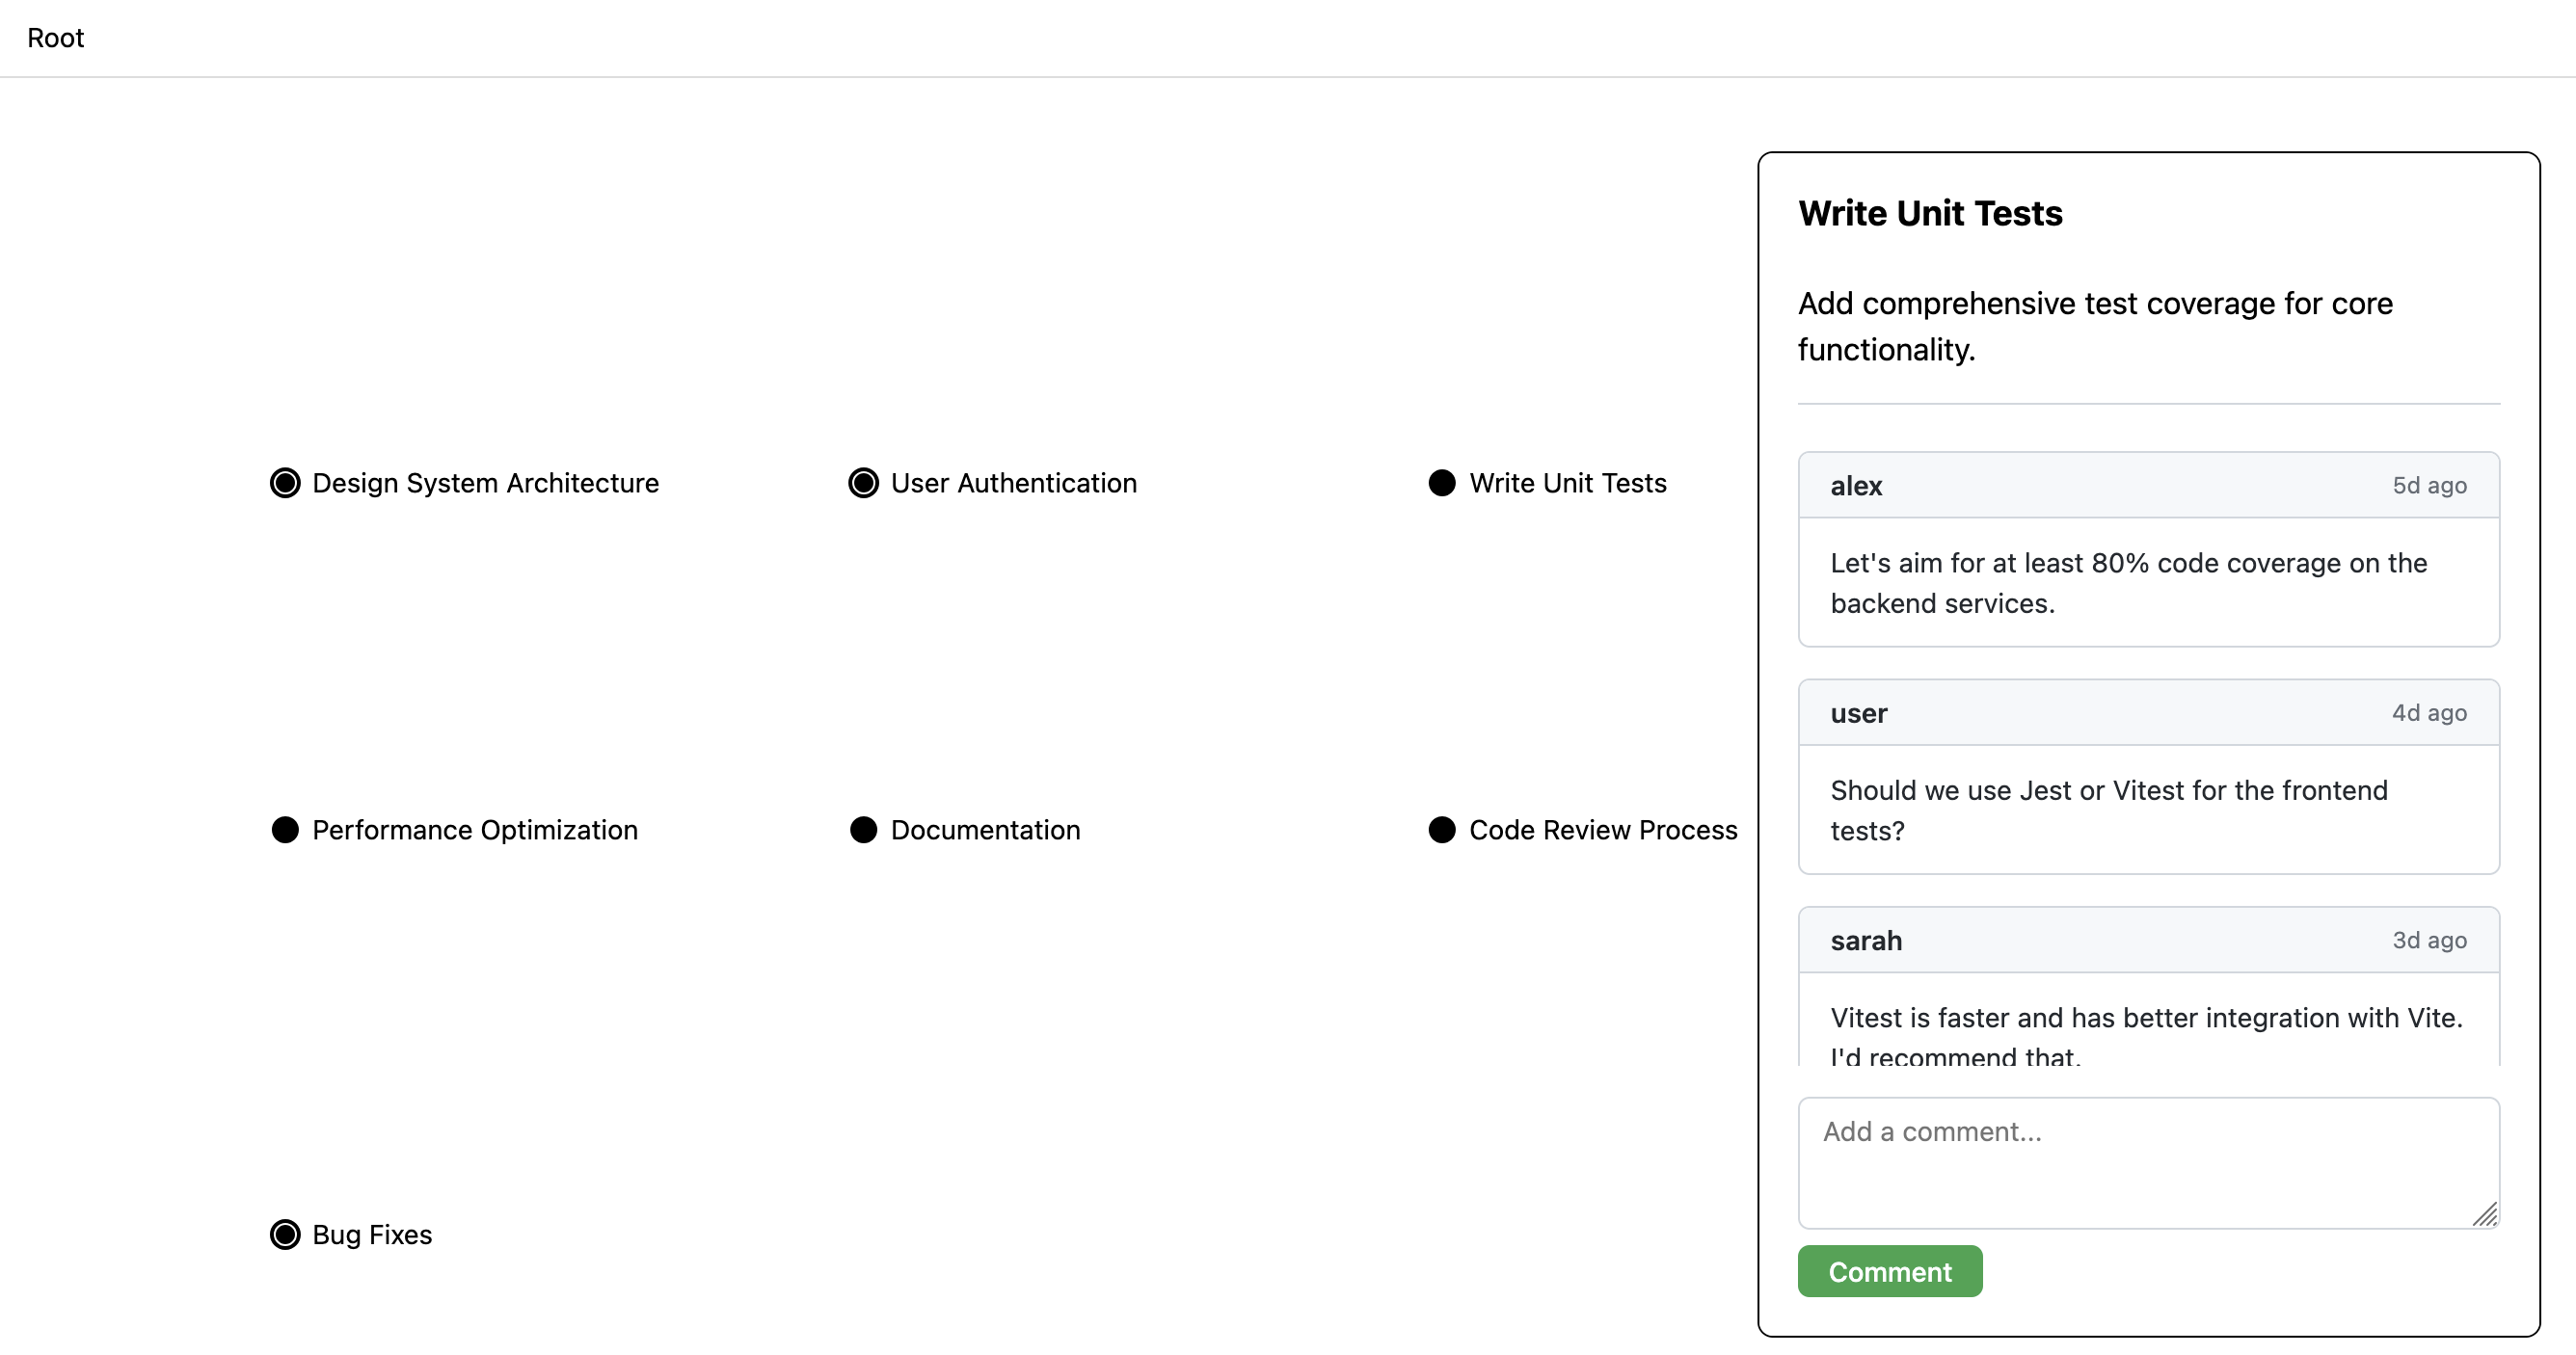This screenshot has height=1355, width=2576.
Task: Open the Code Review Process task by its label
Action: (1603, 829)
